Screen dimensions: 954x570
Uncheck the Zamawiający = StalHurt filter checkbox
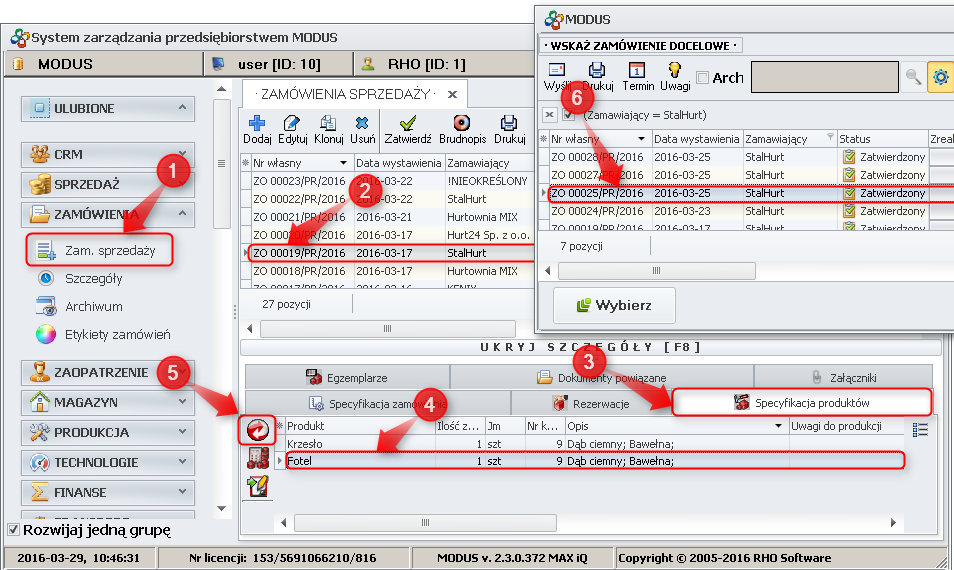[x=569, y=115]
